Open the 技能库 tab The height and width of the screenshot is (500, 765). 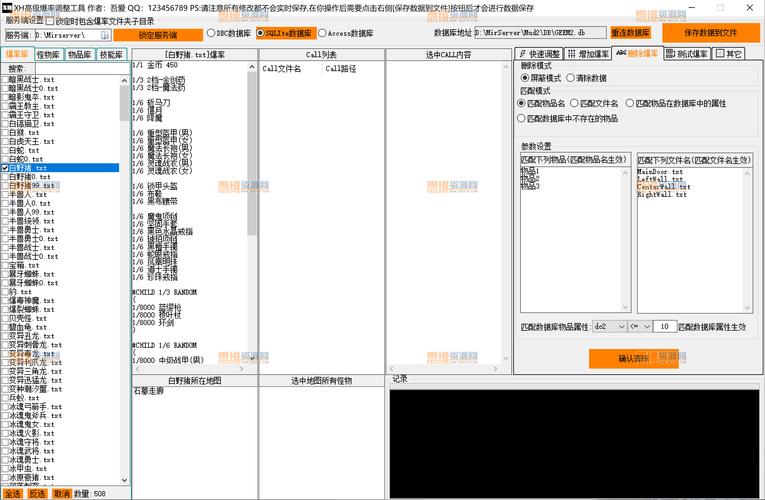tap(111, 55)
